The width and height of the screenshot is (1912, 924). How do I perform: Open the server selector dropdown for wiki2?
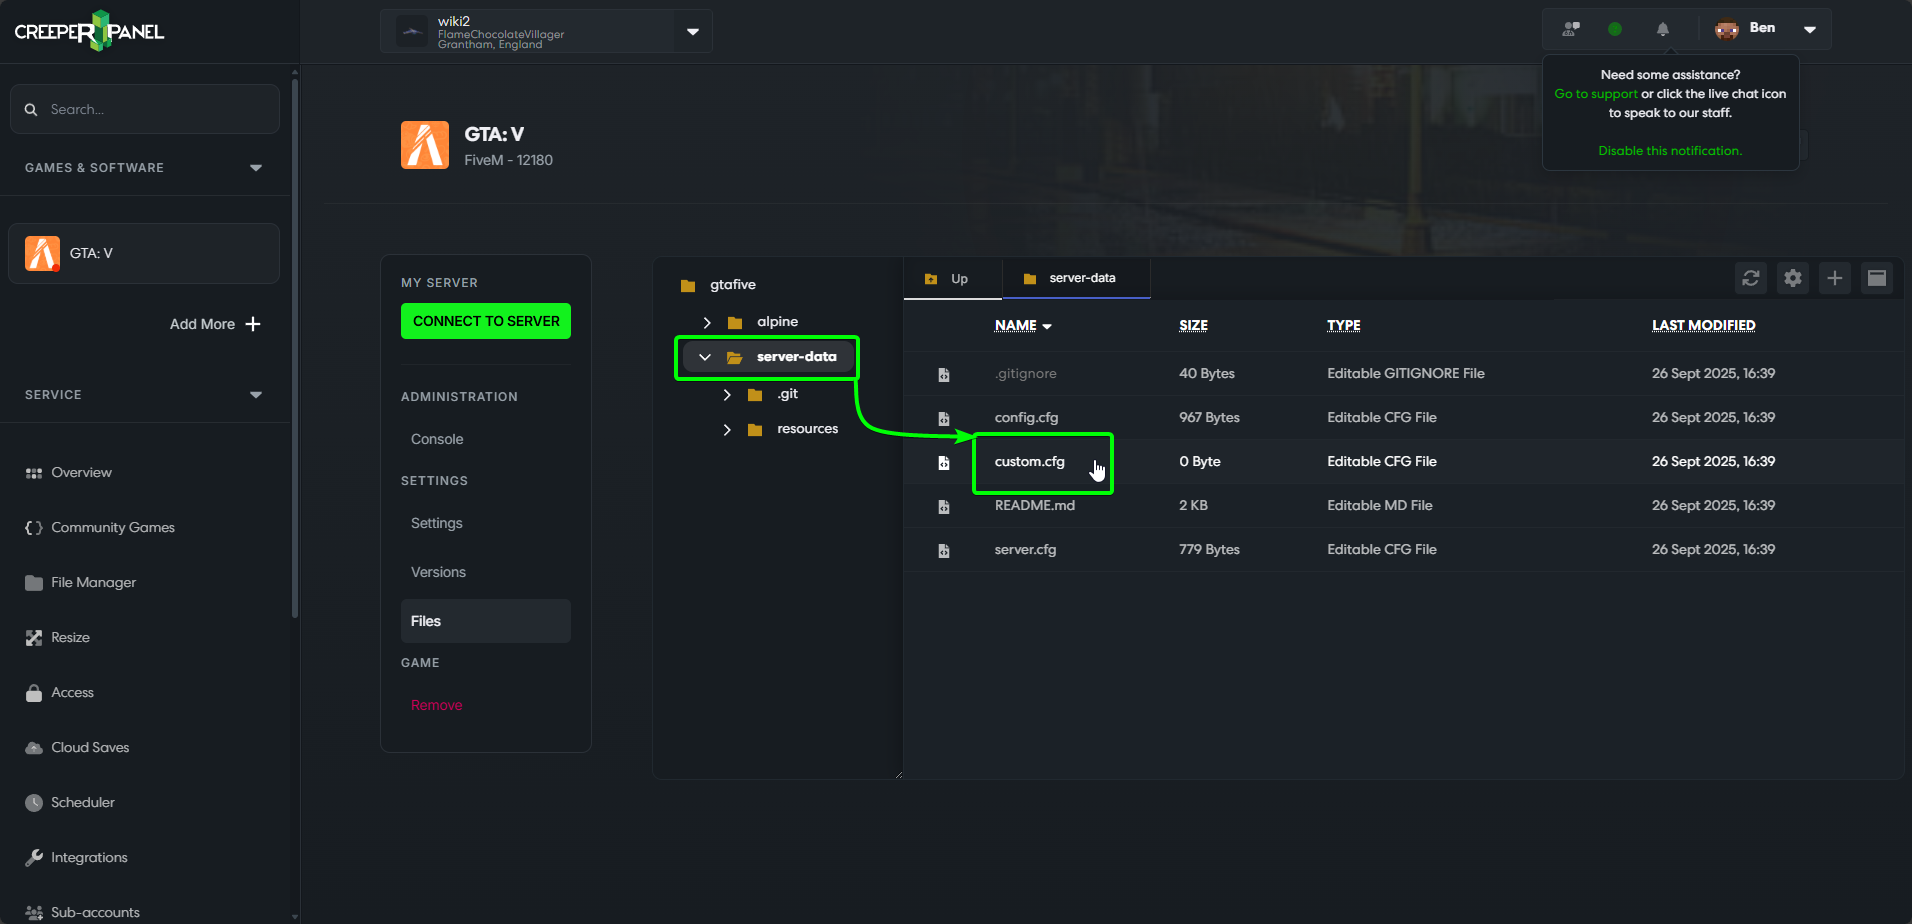(692, 31)
